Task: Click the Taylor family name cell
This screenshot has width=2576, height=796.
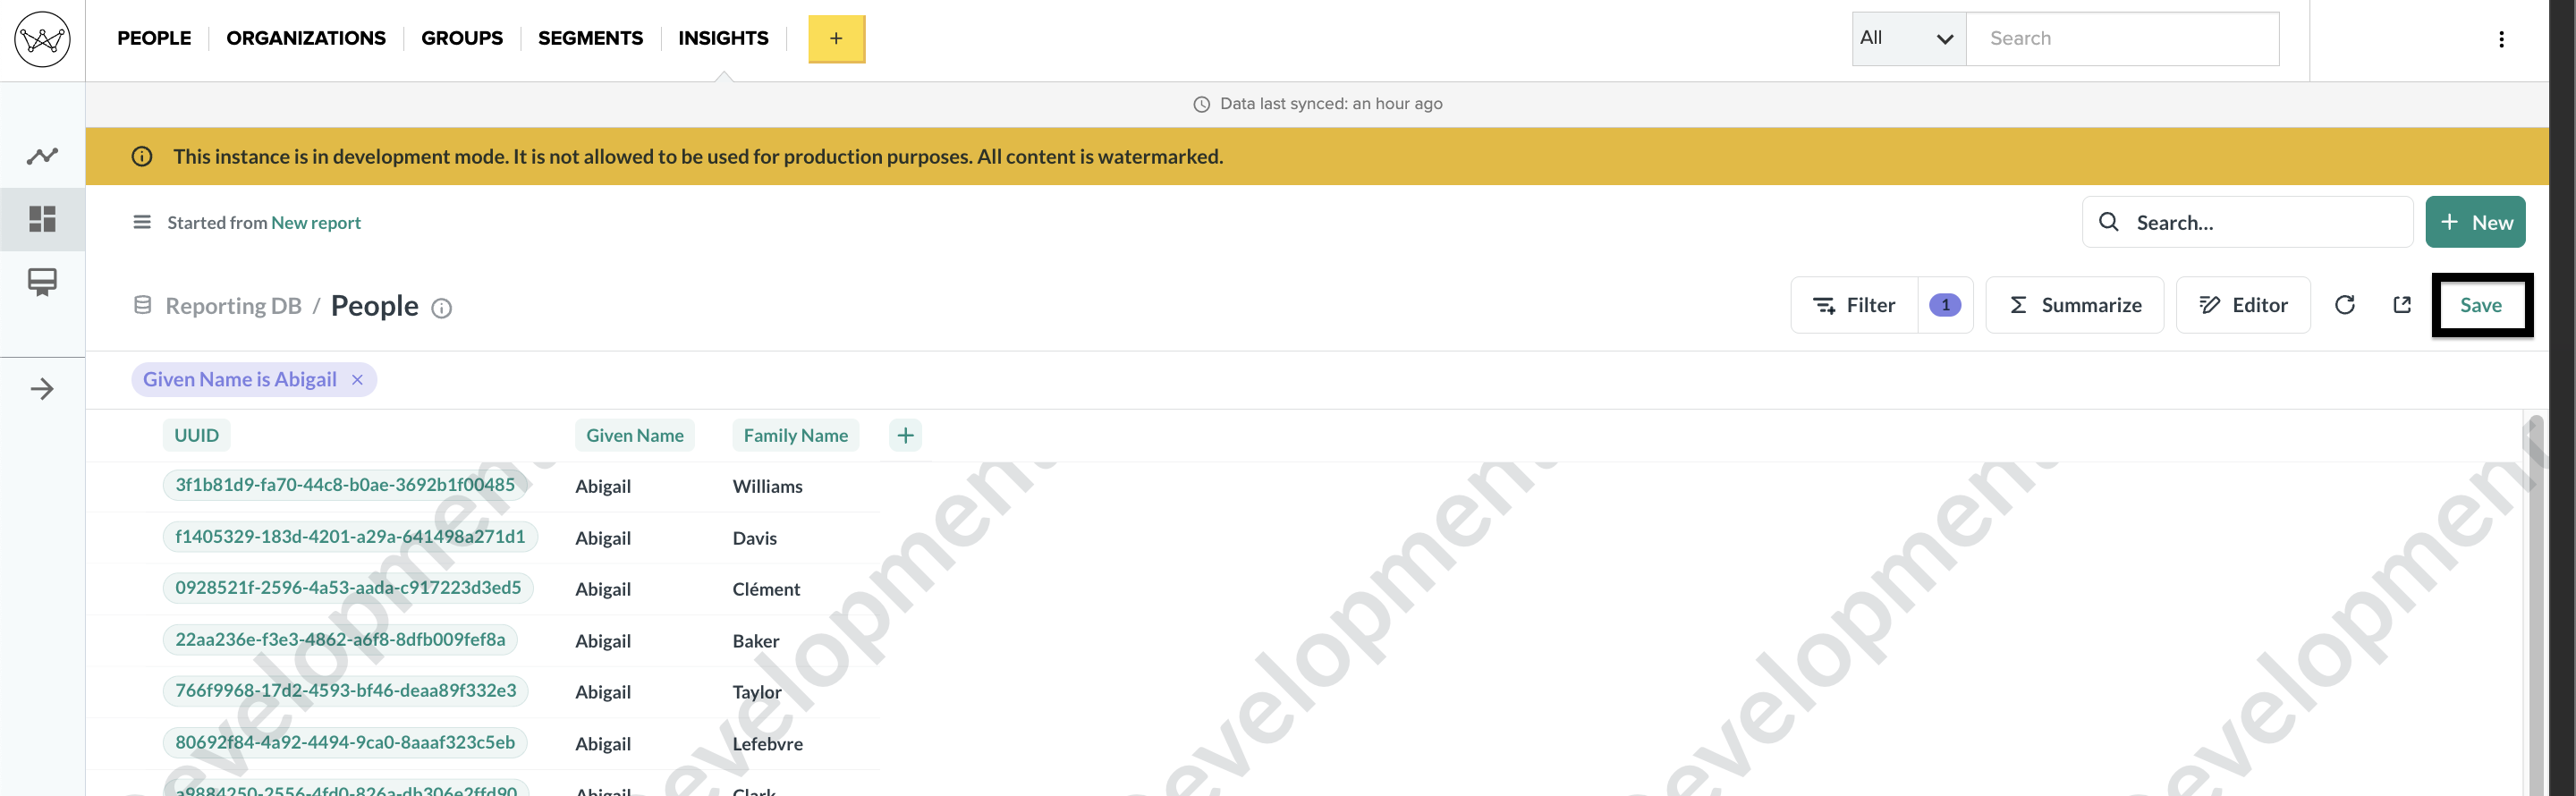Action: pos(757,692)
